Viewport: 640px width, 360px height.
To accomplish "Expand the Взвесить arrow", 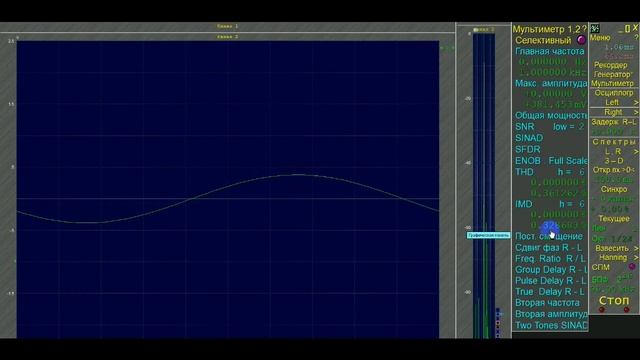I will pos(636,248).
